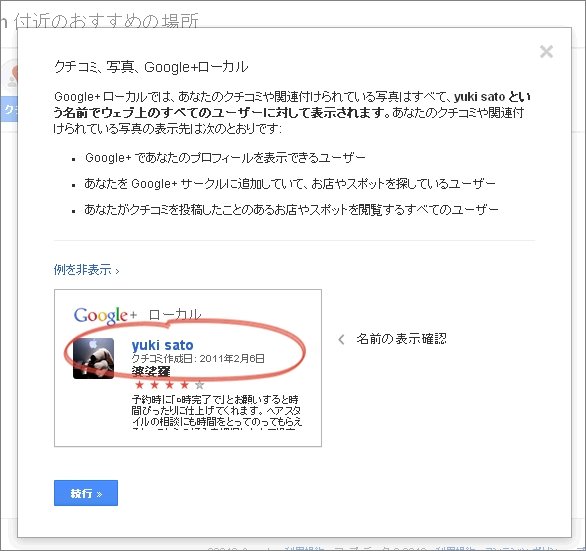Close the dialog with the X icon
This screenshot has width=586, height=551.
(546, 52)
